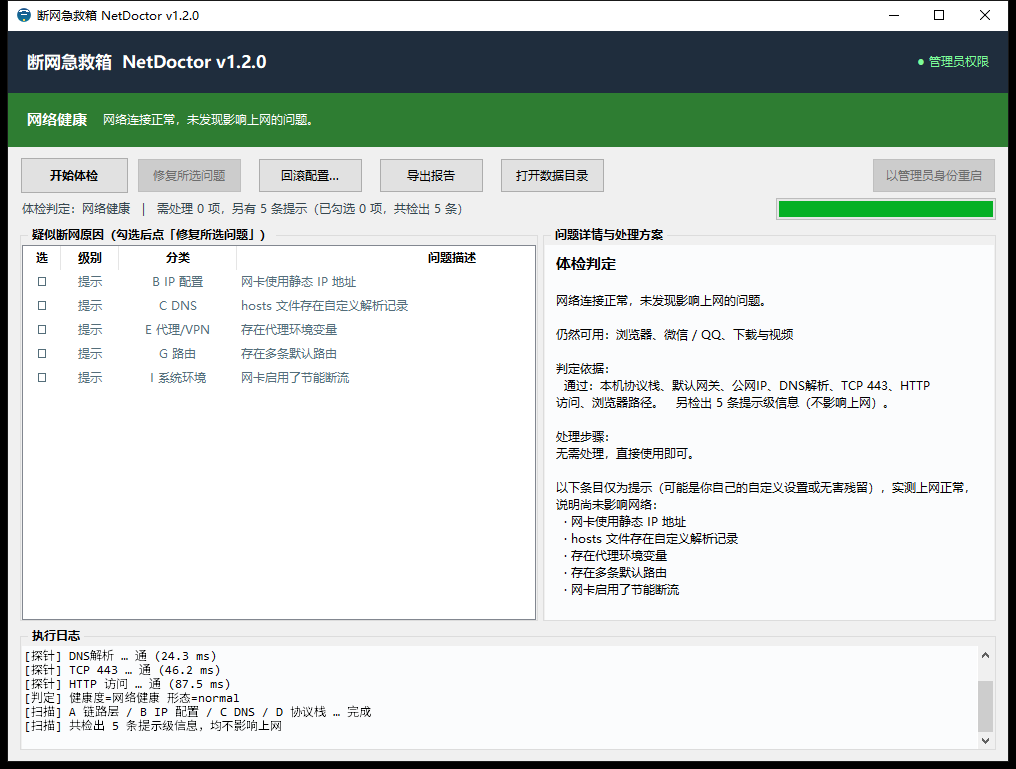The height and width of the screenshot is (769, 1016).
Task: Sort by the 级别 column header
Action: point(89,258)
